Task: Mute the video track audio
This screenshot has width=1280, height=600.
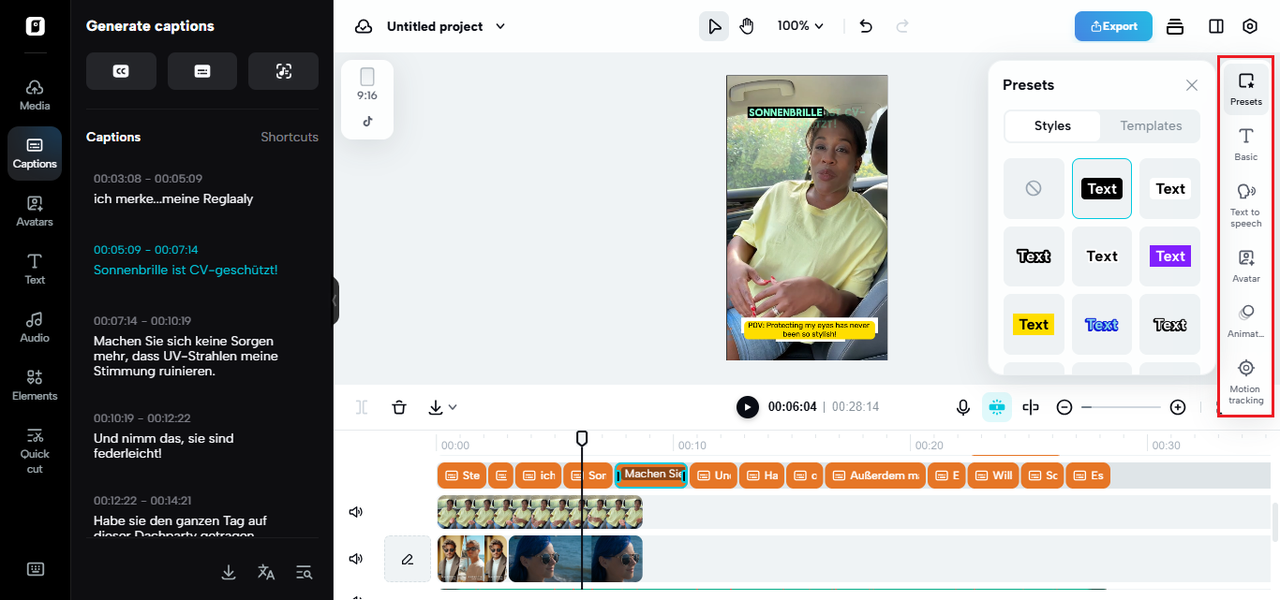Action: (x=355, y=511)
